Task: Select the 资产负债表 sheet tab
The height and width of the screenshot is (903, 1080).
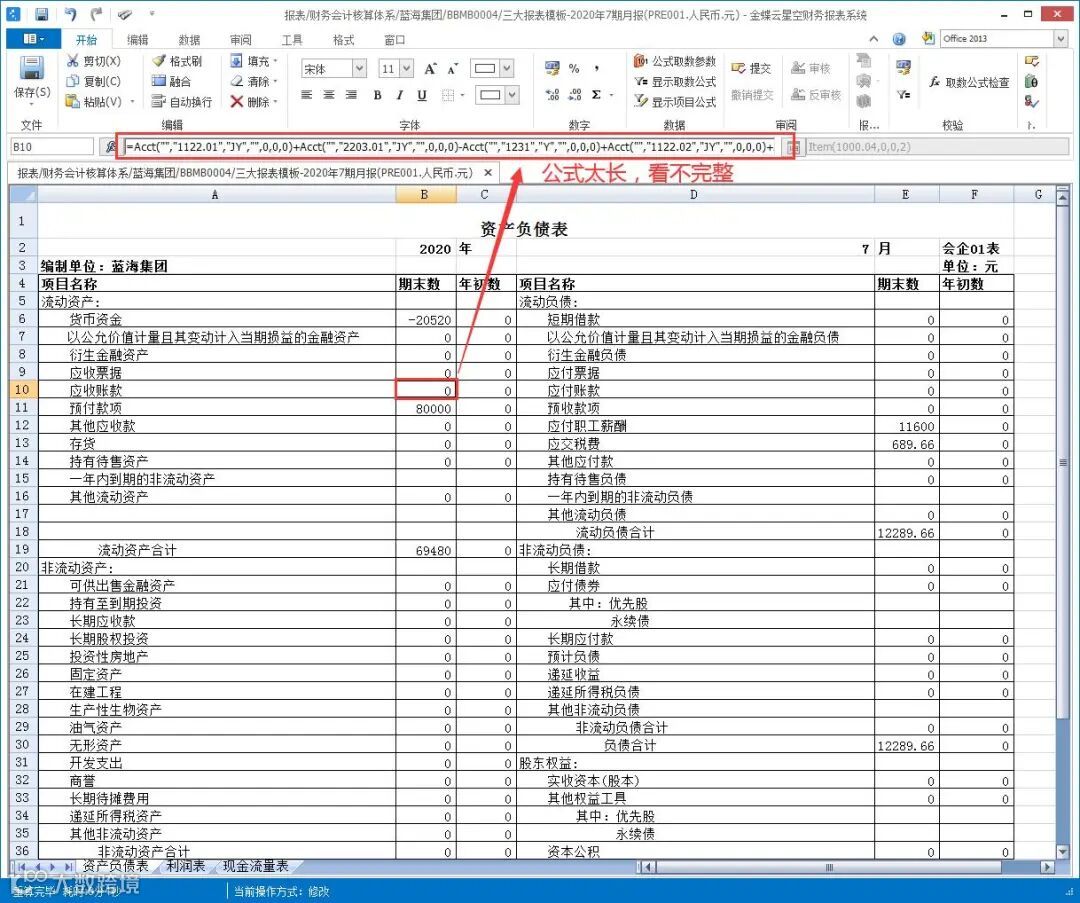Action: 116,866
